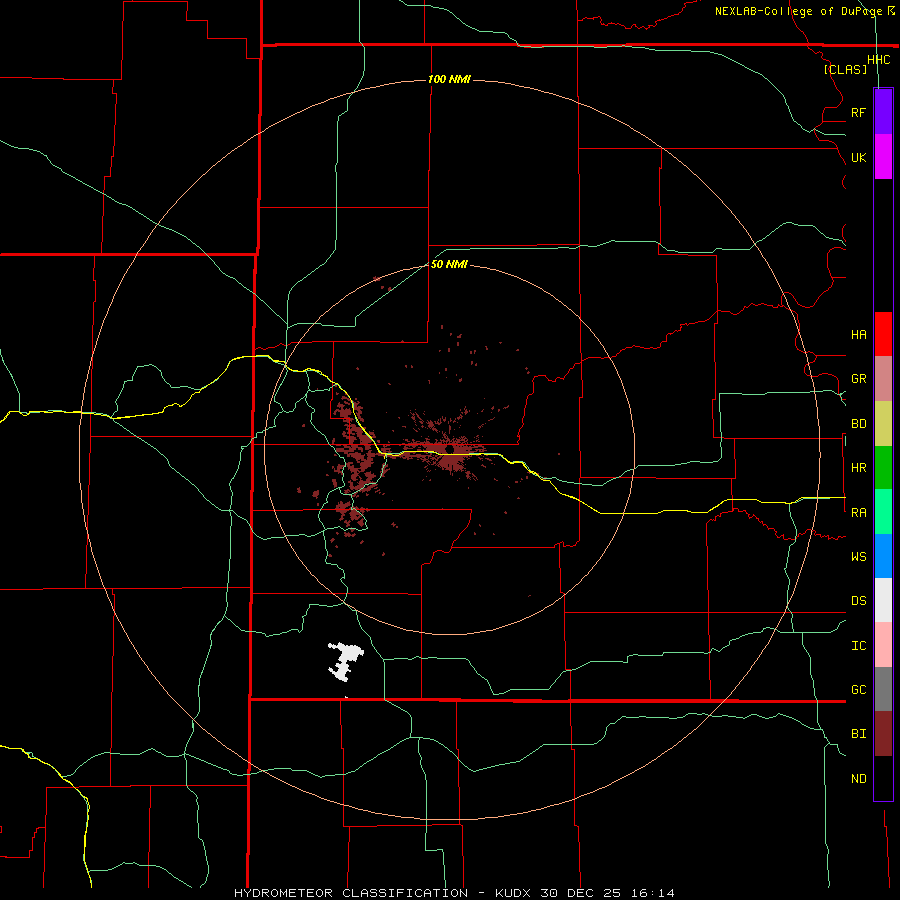The width and height of the screenshot is (900, 900).
Task: Click the GR legend label
Action: pos(858,379)
